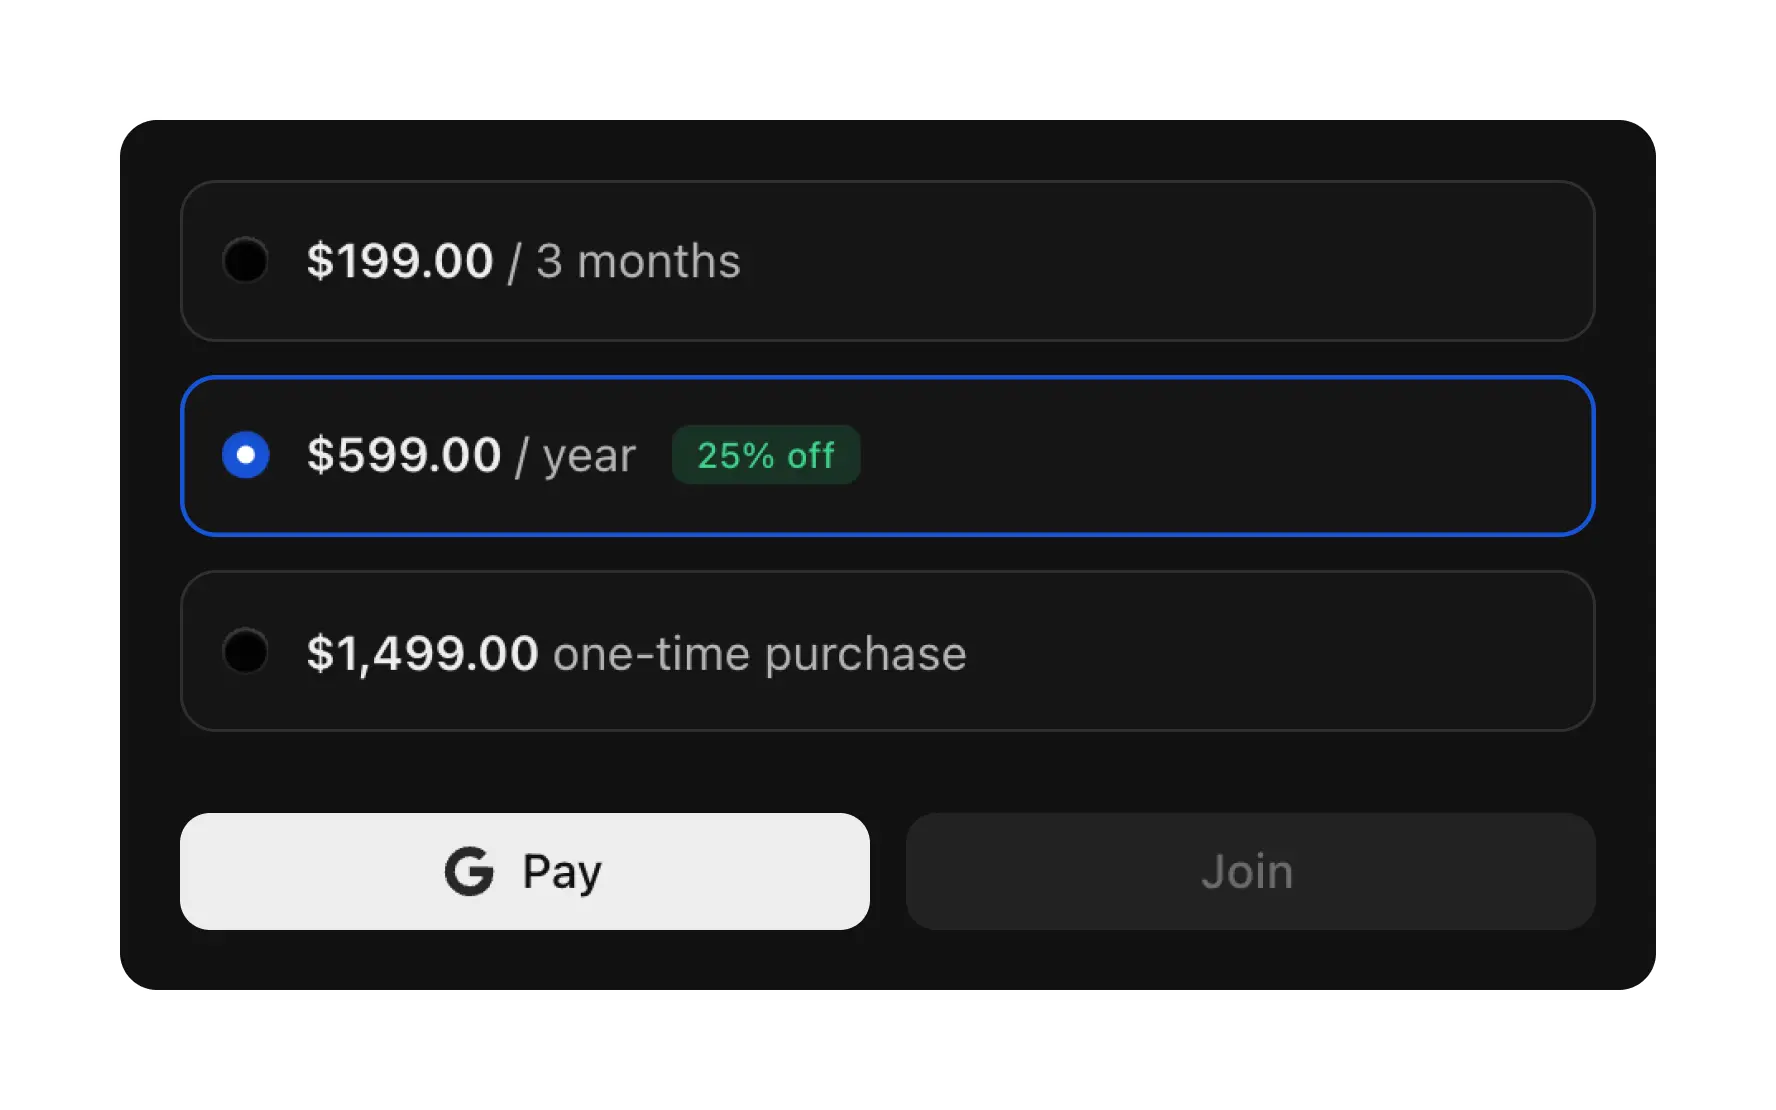
Task: Click the 25% off badge
Action: (765, 455)
